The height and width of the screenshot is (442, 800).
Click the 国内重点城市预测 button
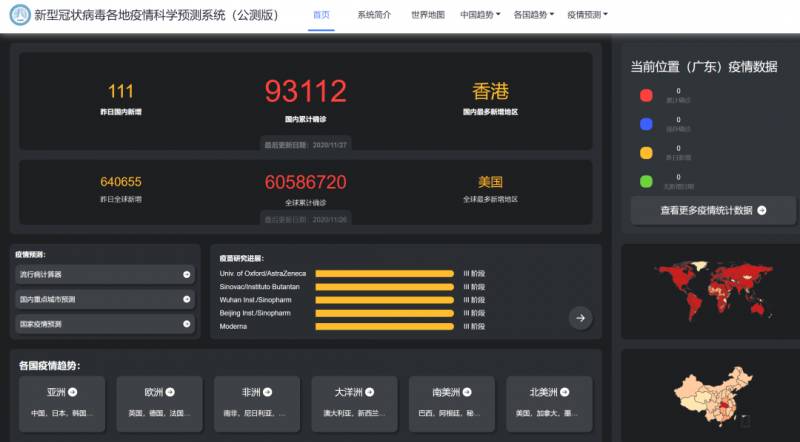[x=104, y=299]
